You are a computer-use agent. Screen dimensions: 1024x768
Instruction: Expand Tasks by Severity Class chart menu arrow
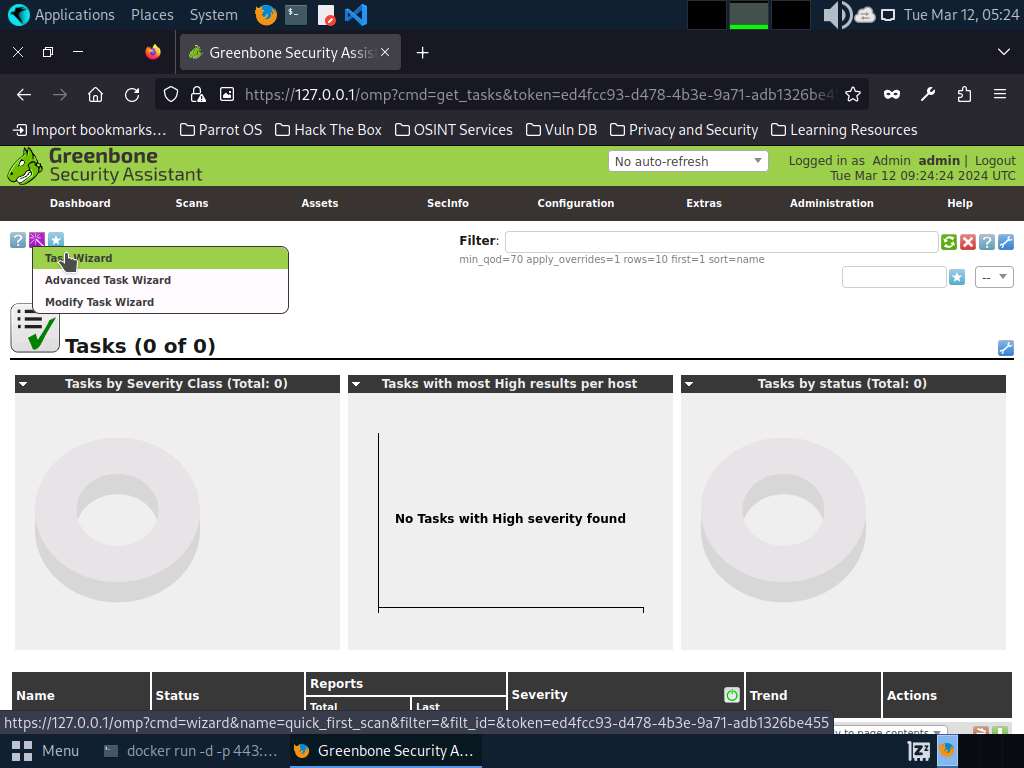point(23,384)
